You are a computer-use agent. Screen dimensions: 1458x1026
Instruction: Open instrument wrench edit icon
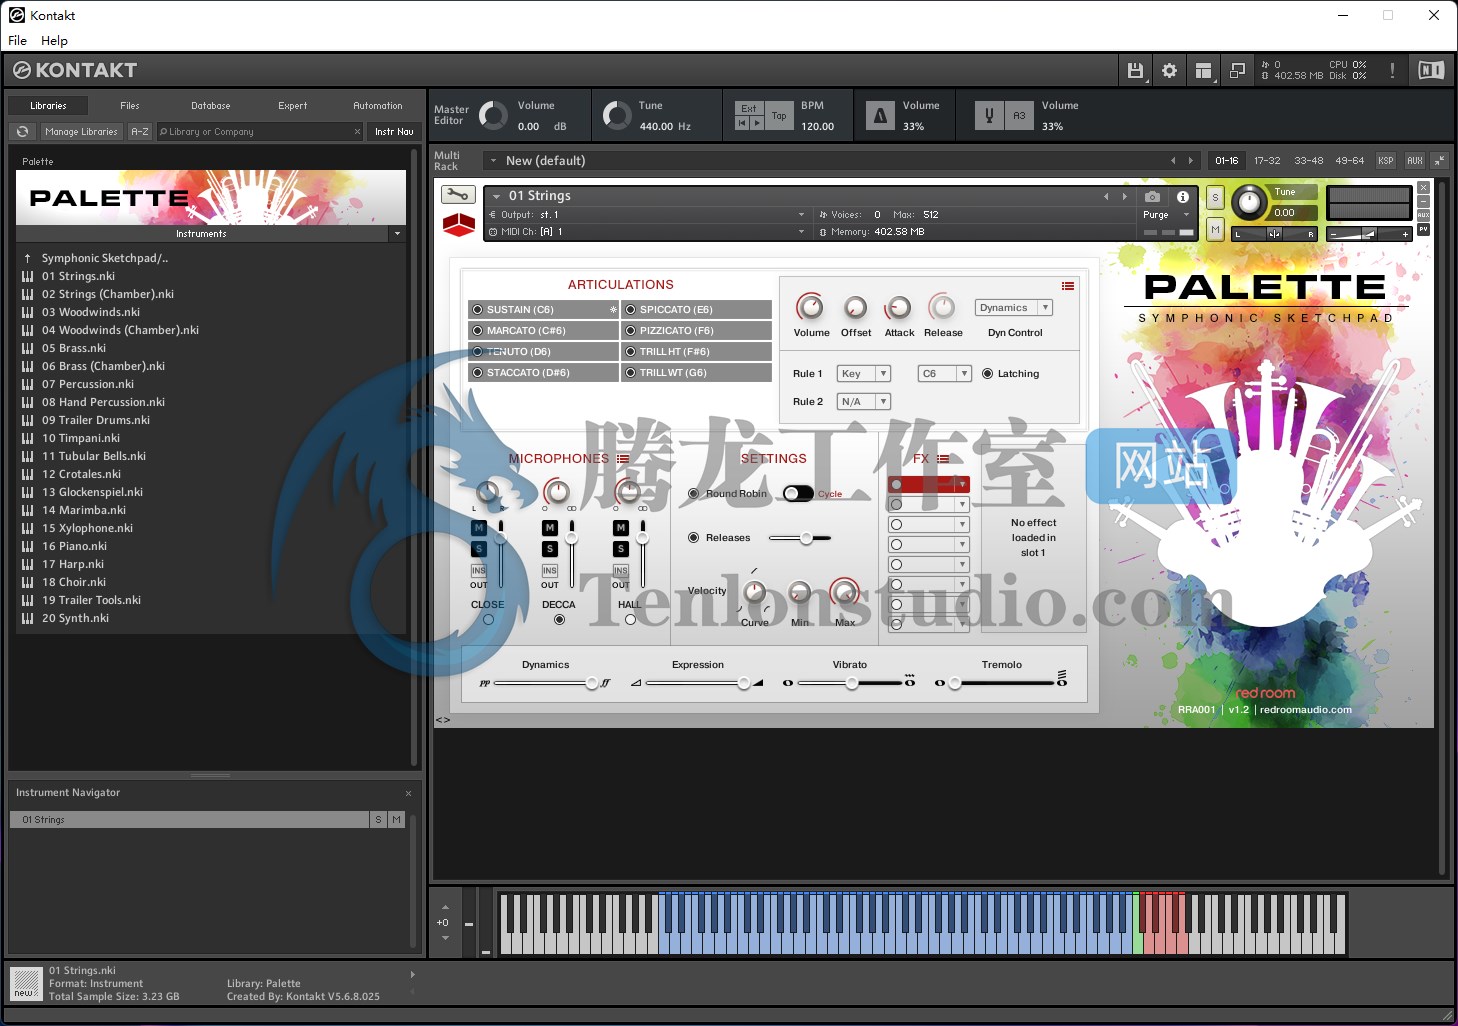[x=458, y=195]
